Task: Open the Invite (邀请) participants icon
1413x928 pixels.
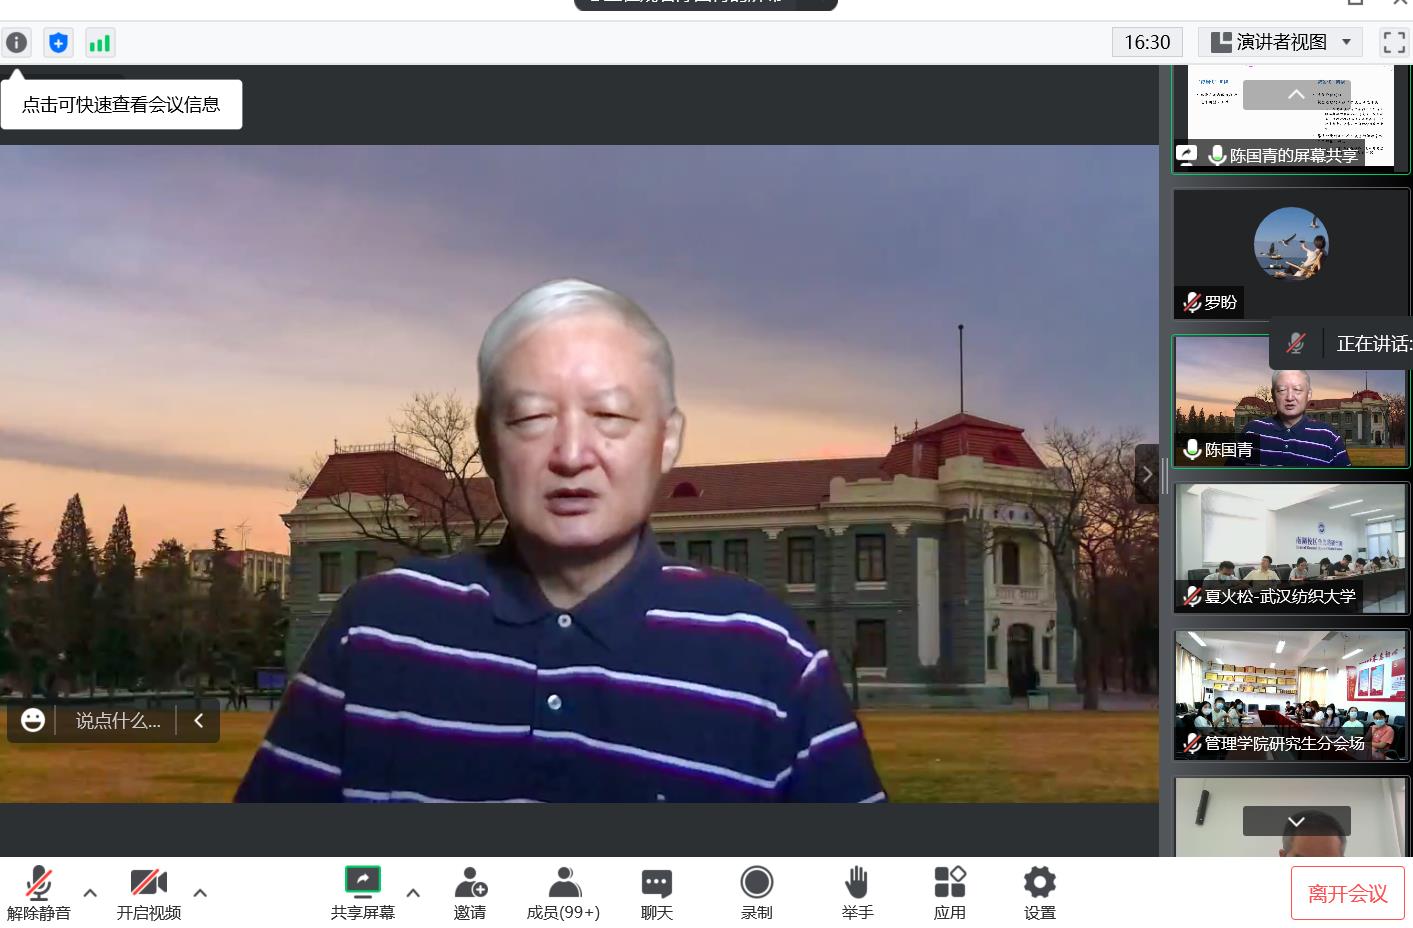Action: pyautogui.click(x=470, y=892)
